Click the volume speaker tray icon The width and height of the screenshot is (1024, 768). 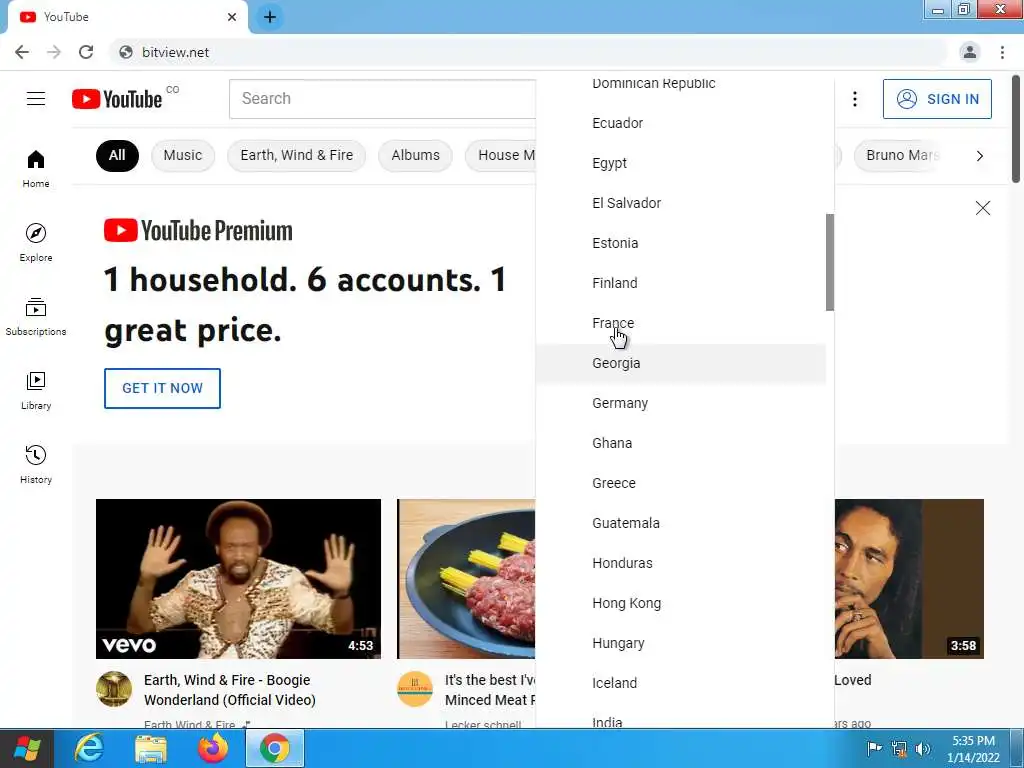pos(923,748)
